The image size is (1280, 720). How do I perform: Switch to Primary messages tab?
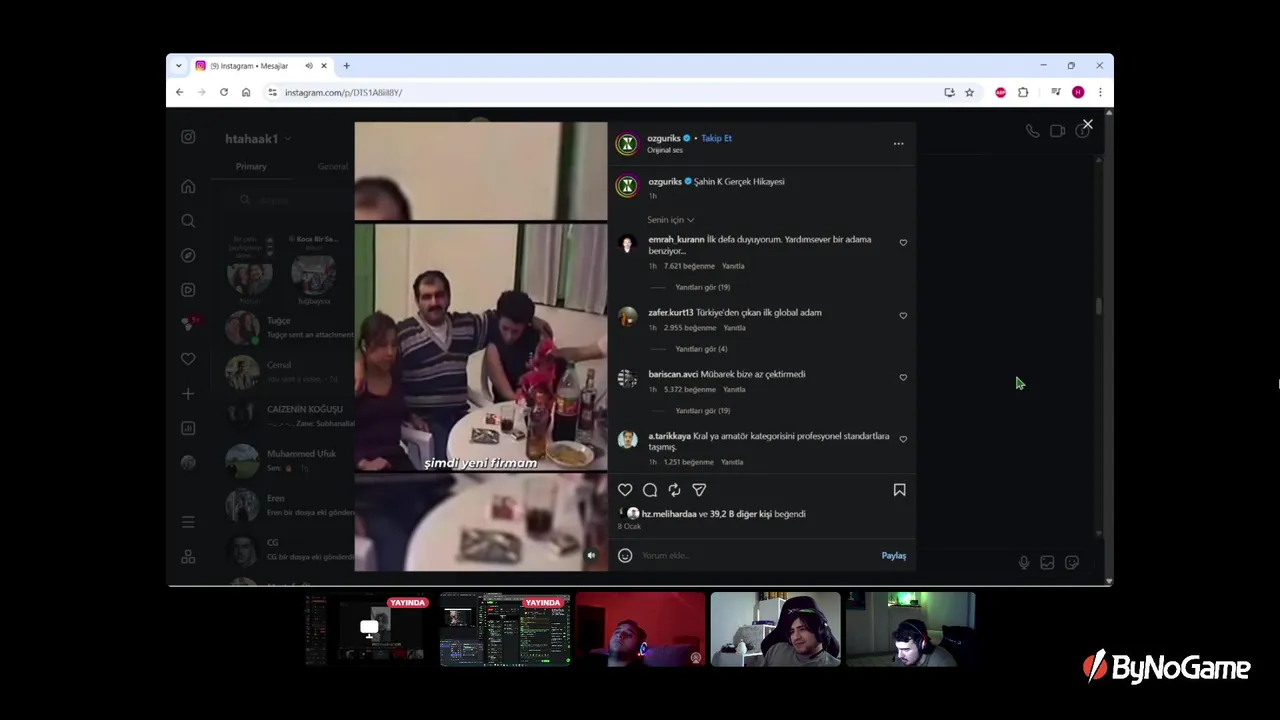coord(251,167)
